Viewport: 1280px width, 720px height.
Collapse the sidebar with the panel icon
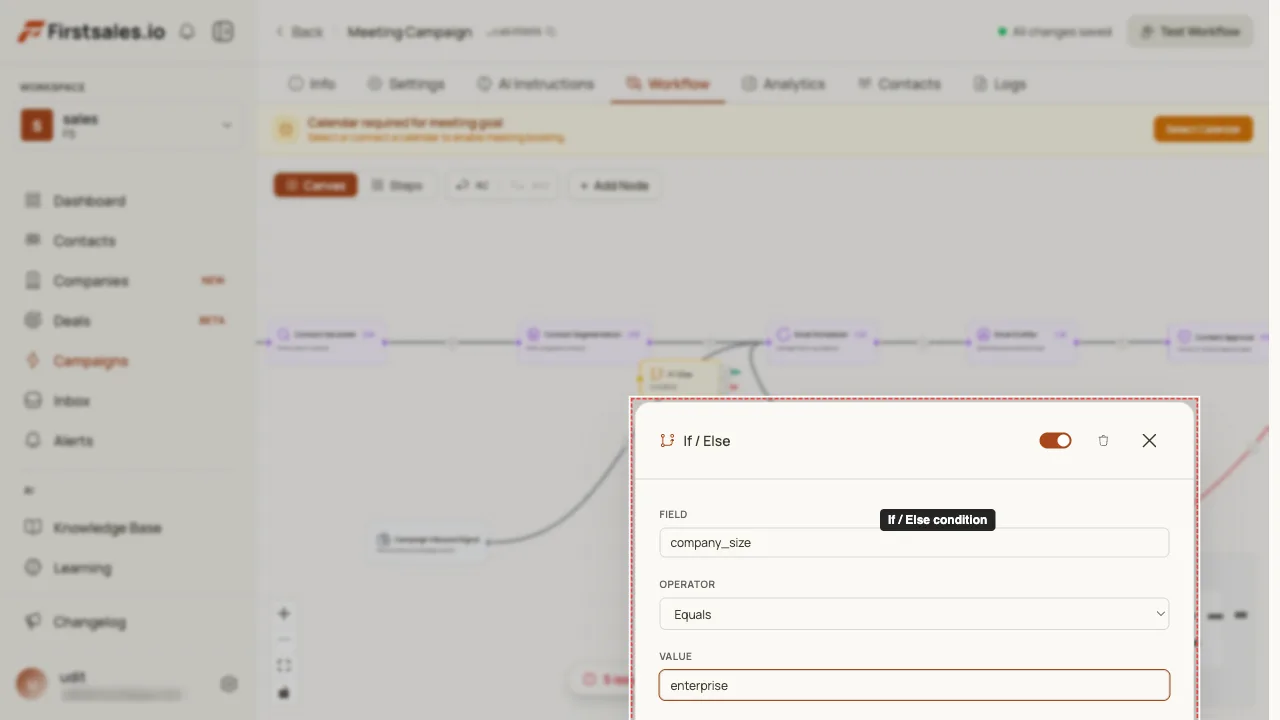[223, 32]
